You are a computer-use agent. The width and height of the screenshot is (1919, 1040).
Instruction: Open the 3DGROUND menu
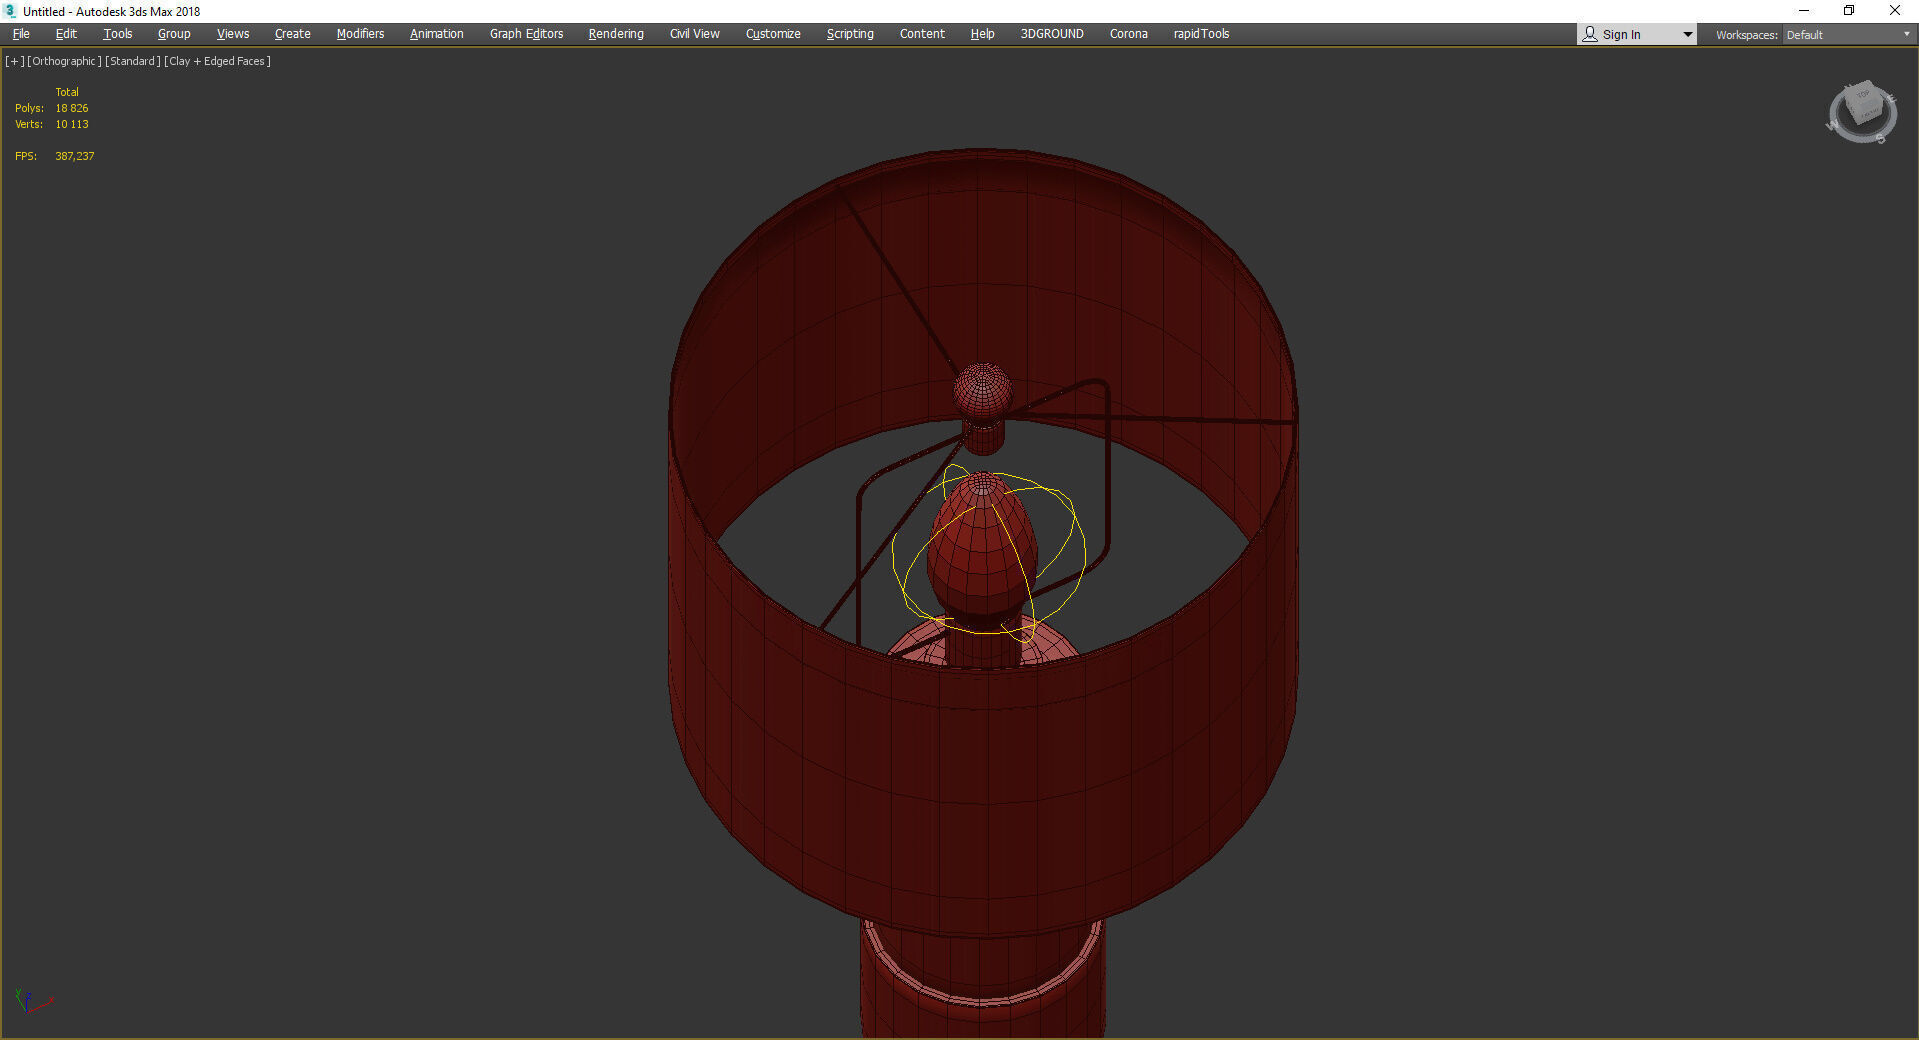coord(1052,34)
